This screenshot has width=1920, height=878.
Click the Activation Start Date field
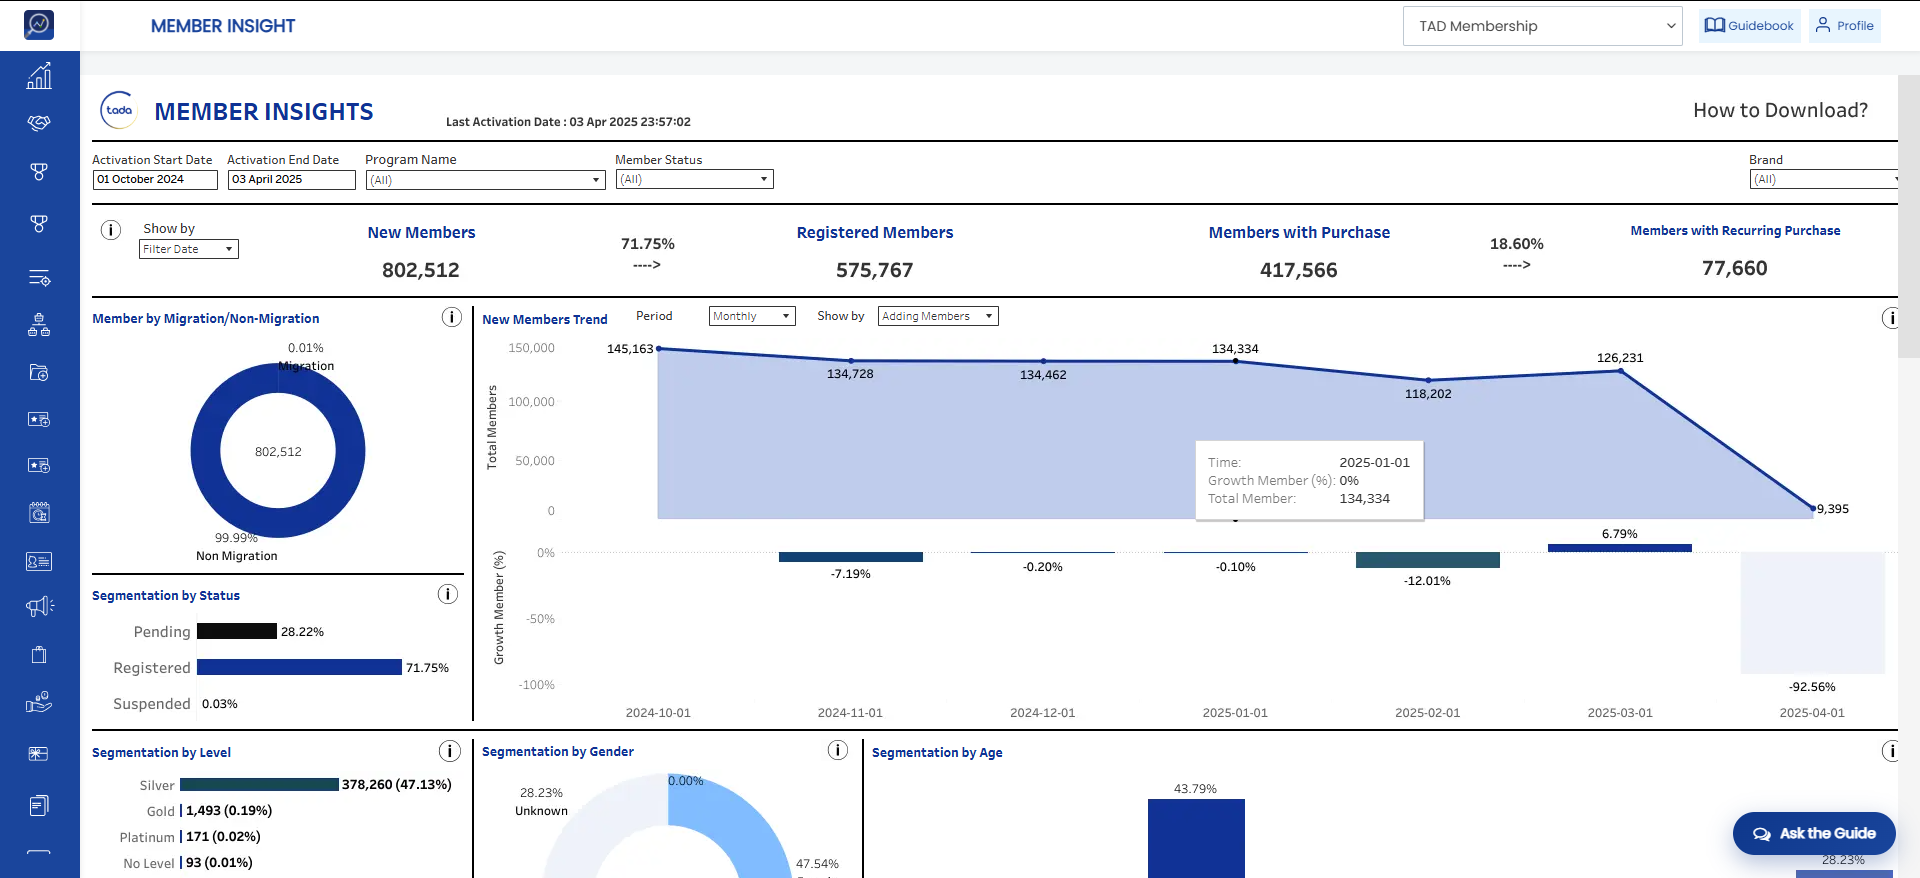(155, 180)
